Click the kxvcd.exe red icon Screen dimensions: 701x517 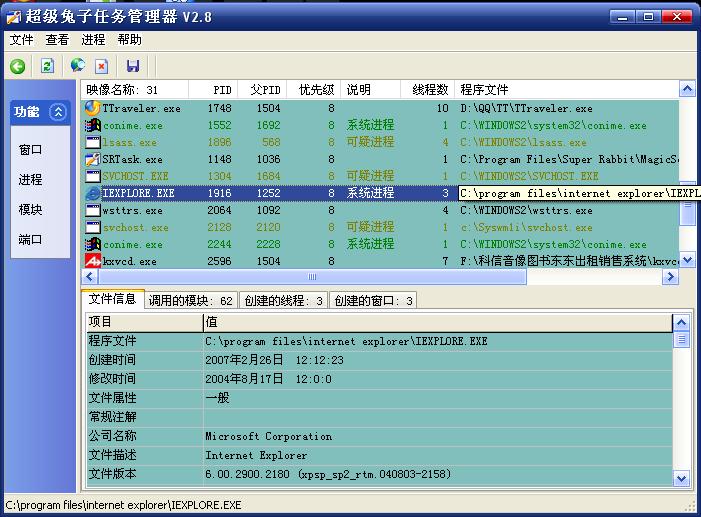[x=93, y=261]
